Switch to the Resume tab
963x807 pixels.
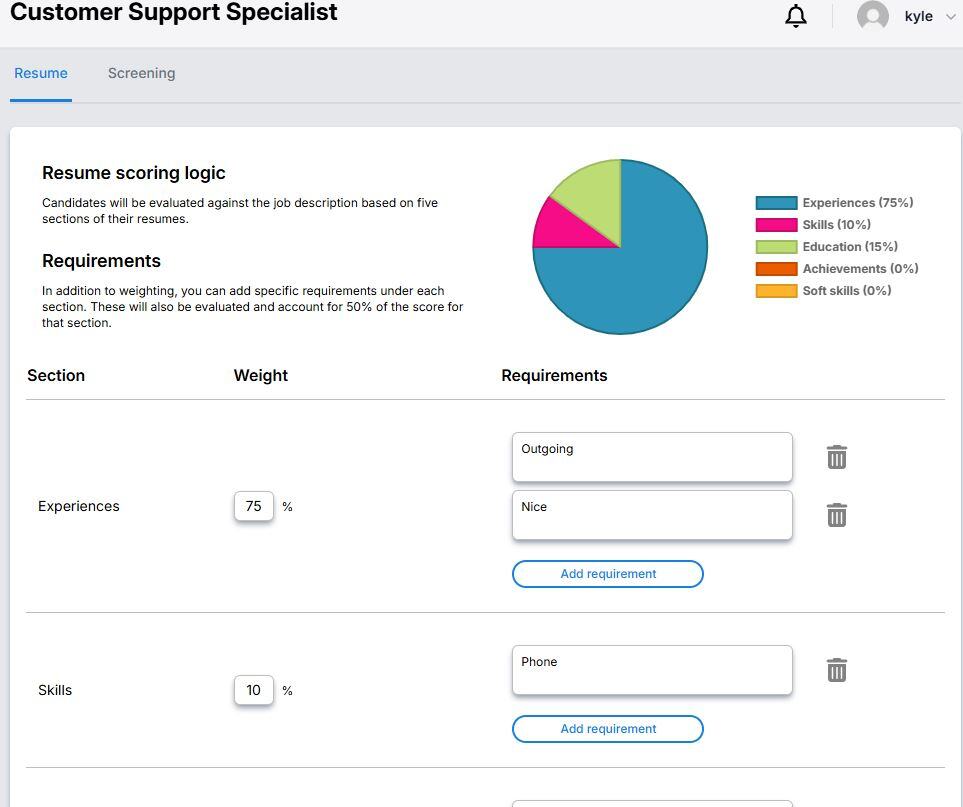[x=41, y=73]
